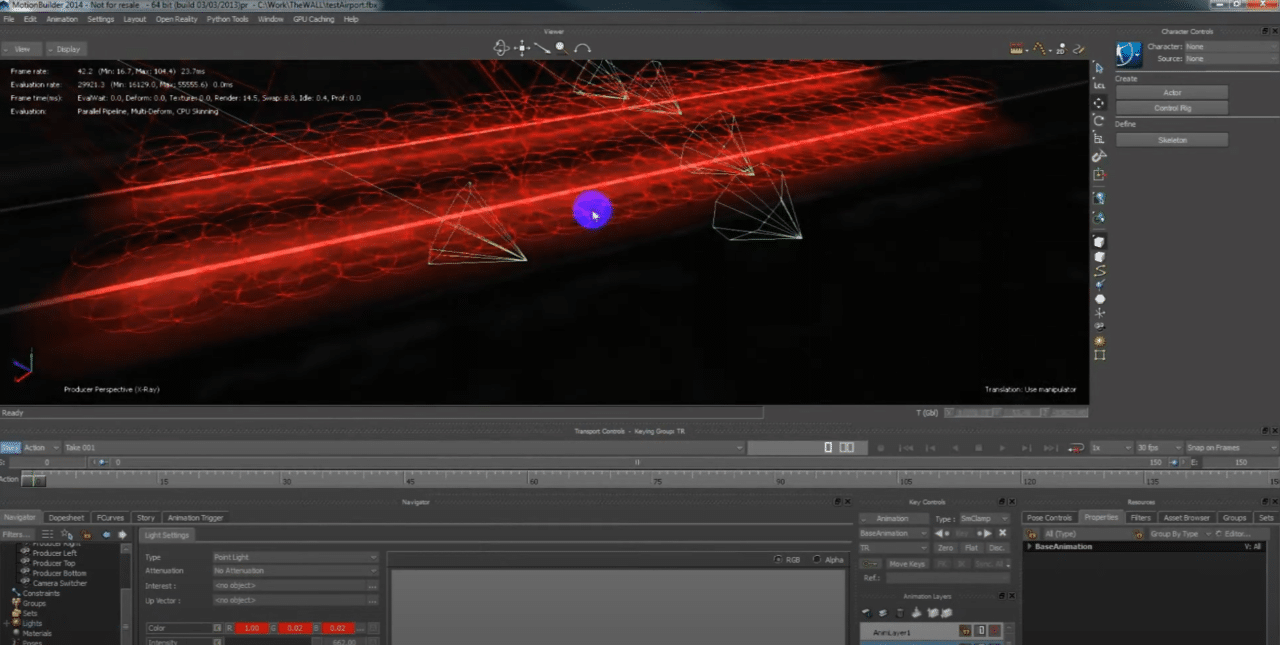Expand the Lights tree node
This screenshot has height=645, width=1280.
tap(7, 623)
